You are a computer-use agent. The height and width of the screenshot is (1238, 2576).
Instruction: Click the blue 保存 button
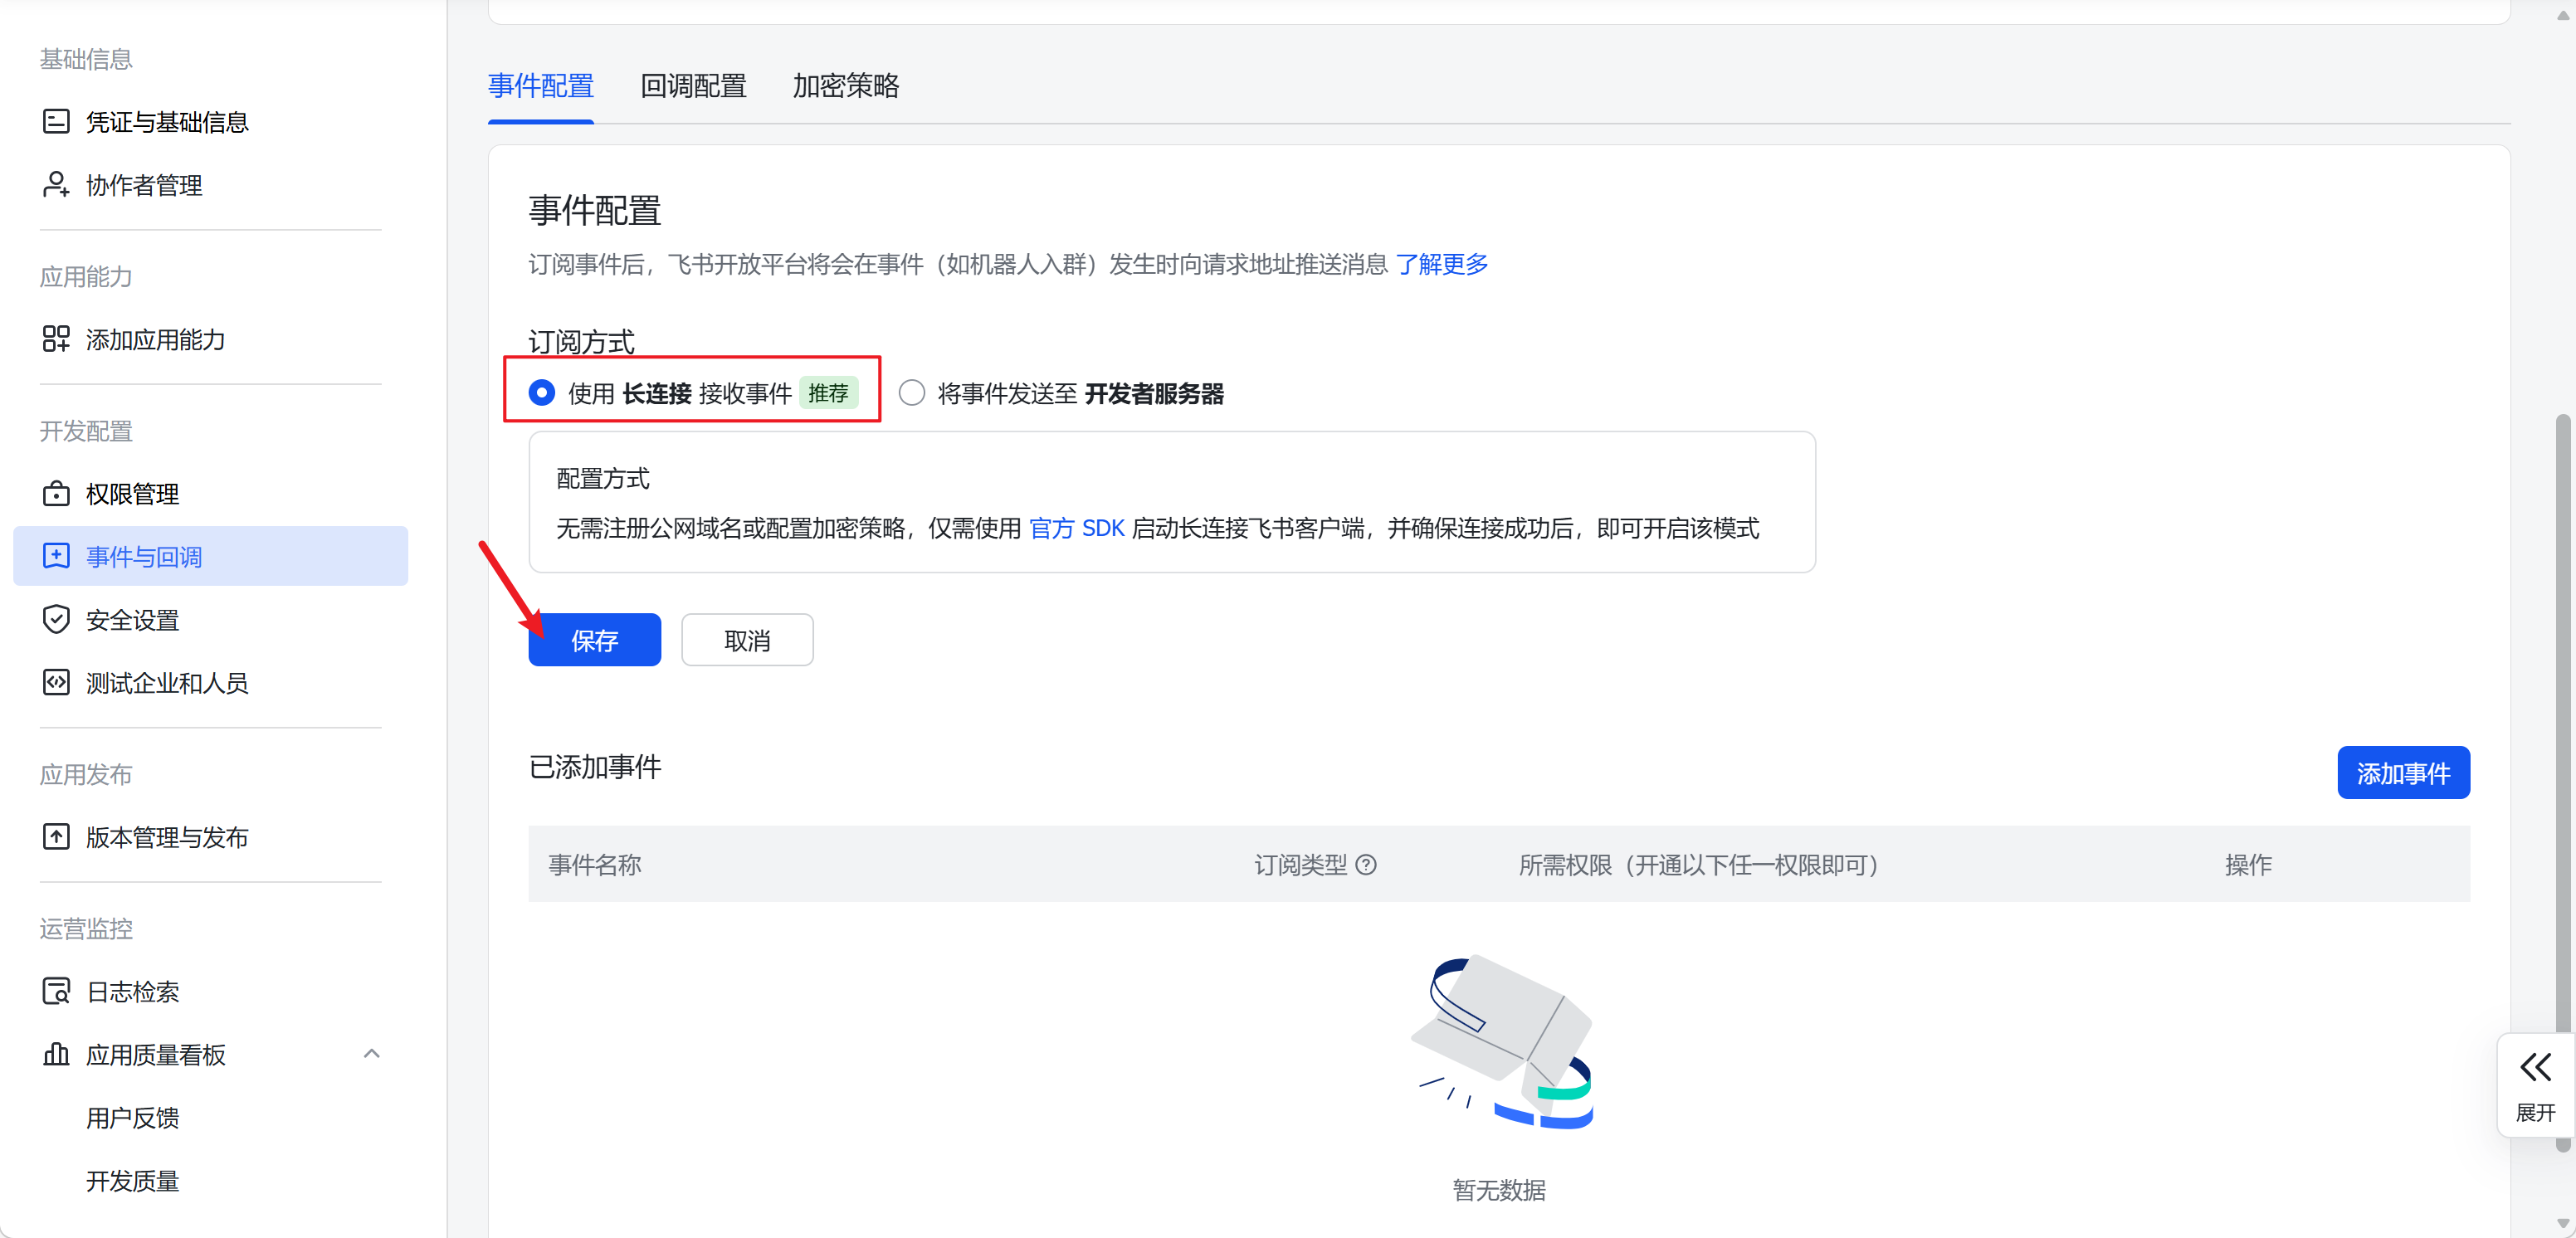click(x=594, y=640)
